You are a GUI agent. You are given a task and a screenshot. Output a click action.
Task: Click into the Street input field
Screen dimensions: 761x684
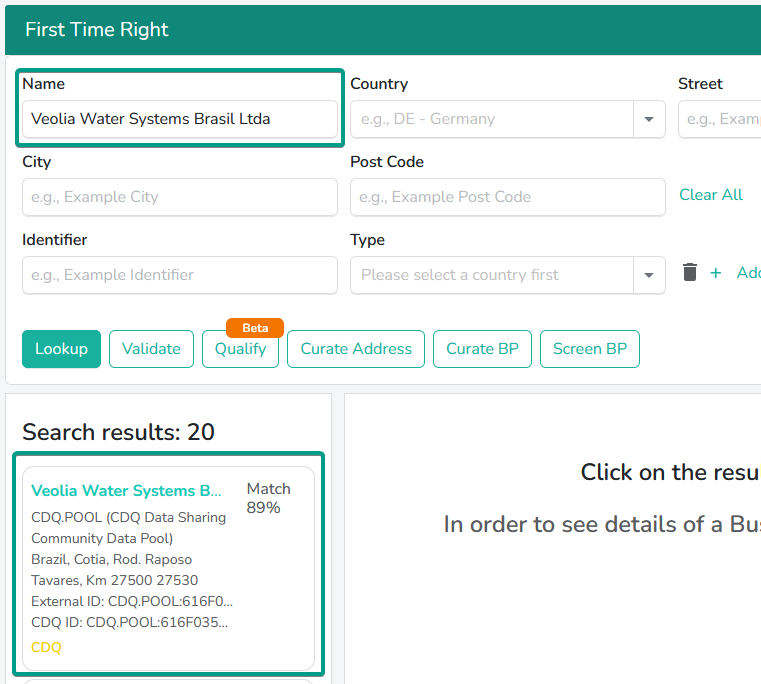(720, 119)
